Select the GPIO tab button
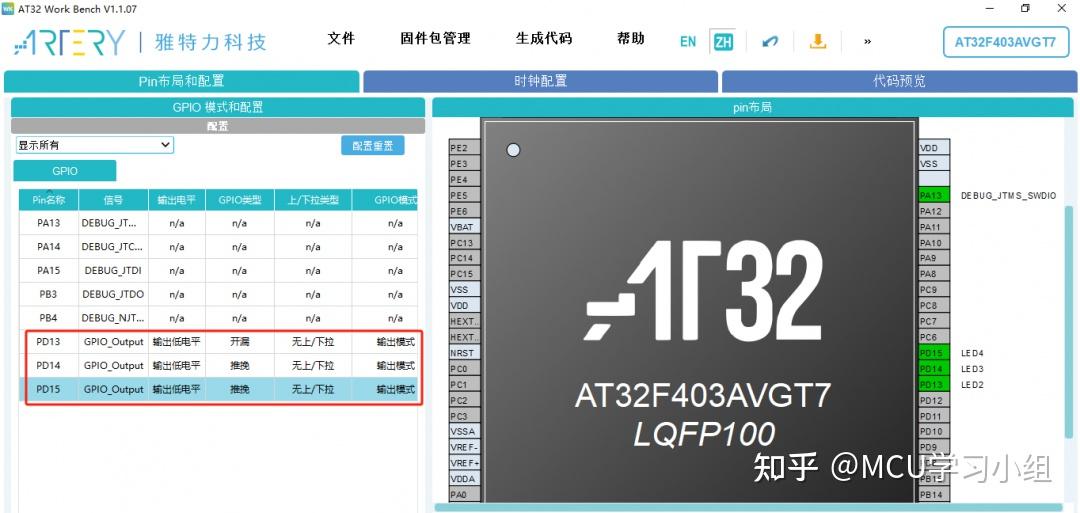The height and width of the screenshot is (513, 1080). [65, 171]
